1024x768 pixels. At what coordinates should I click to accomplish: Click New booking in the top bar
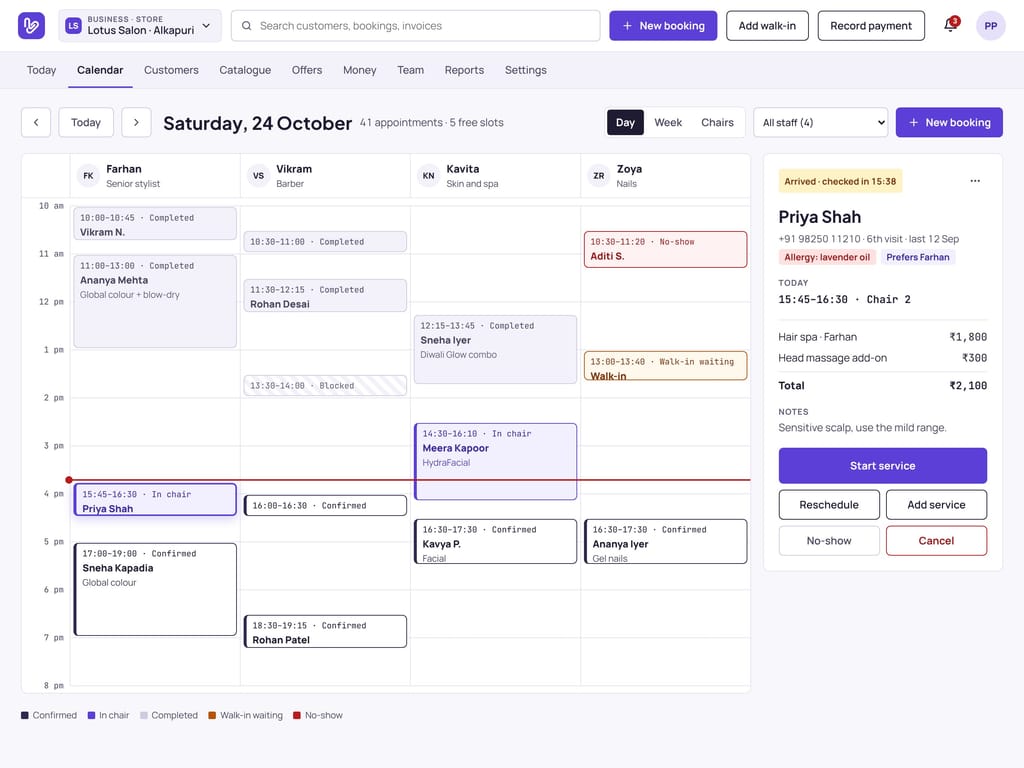coord(663,25)
